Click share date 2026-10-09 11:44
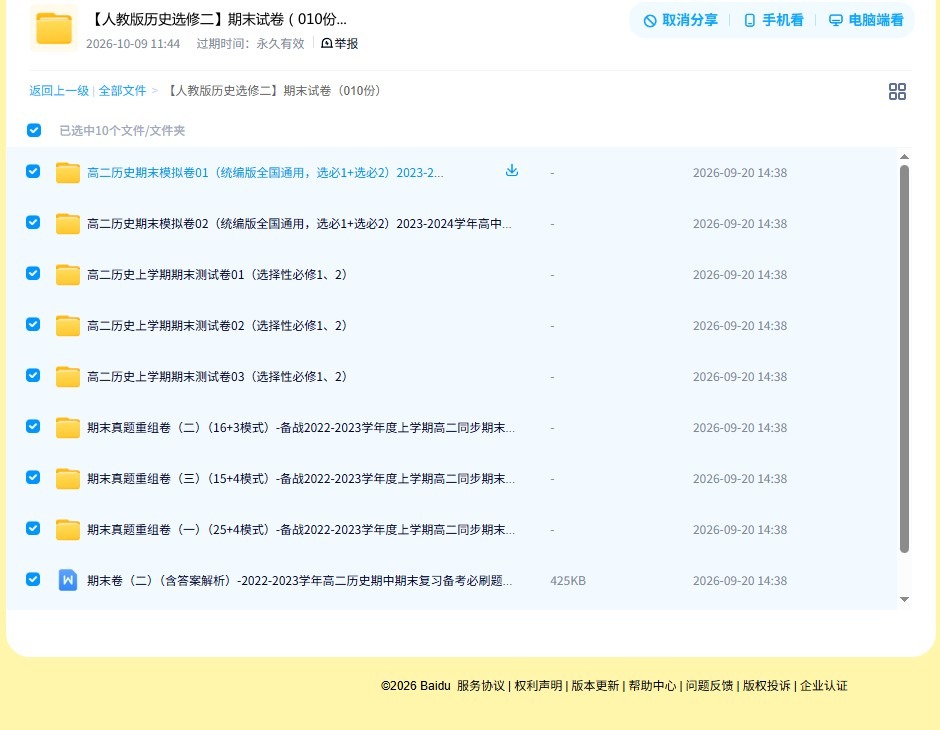This screenshot has height=730, width=940. tap(133, 43)
